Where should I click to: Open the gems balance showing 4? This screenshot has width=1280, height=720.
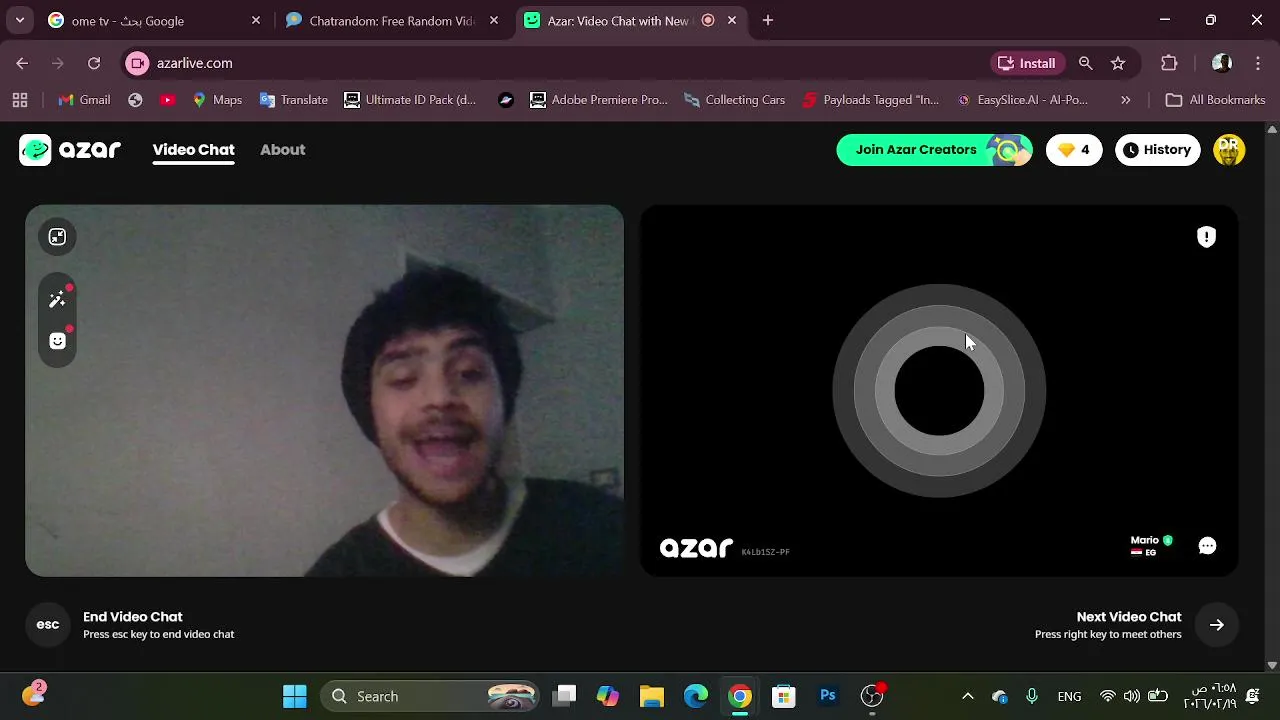tap(1074, 150)
